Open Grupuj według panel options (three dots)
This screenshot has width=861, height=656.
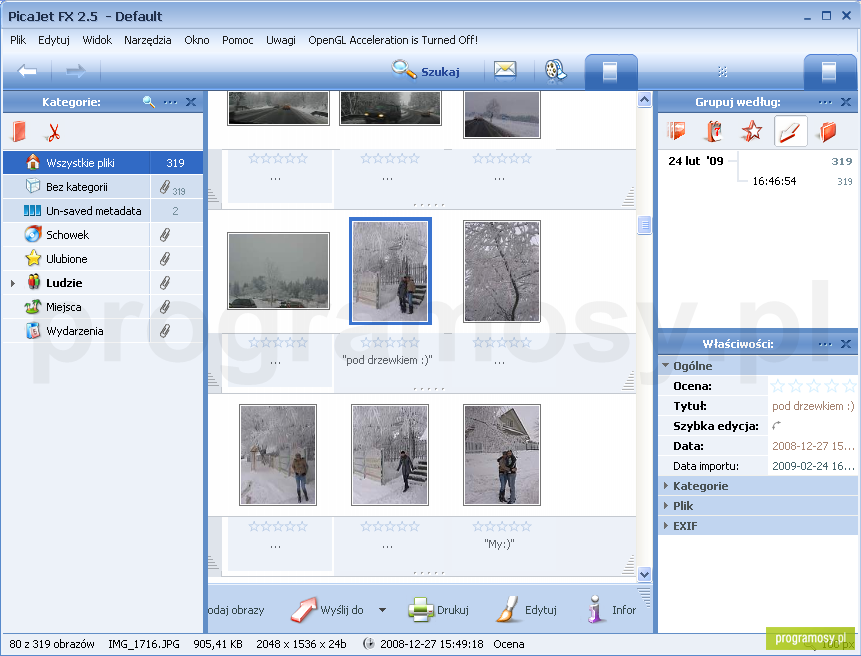[x=825, y=102]
